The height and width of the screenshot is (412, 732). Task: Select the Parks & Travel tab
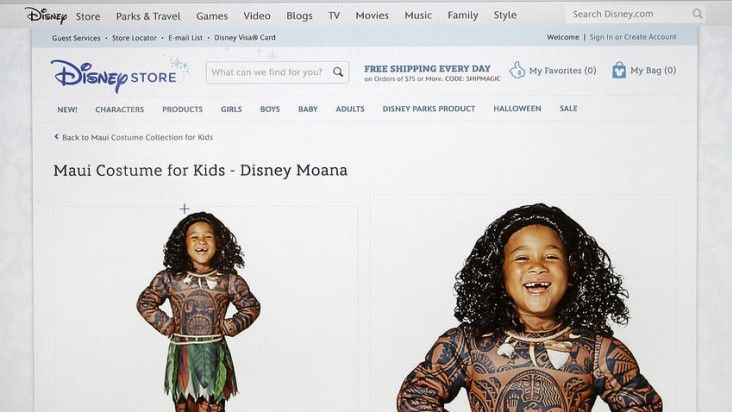click(148, 16)
